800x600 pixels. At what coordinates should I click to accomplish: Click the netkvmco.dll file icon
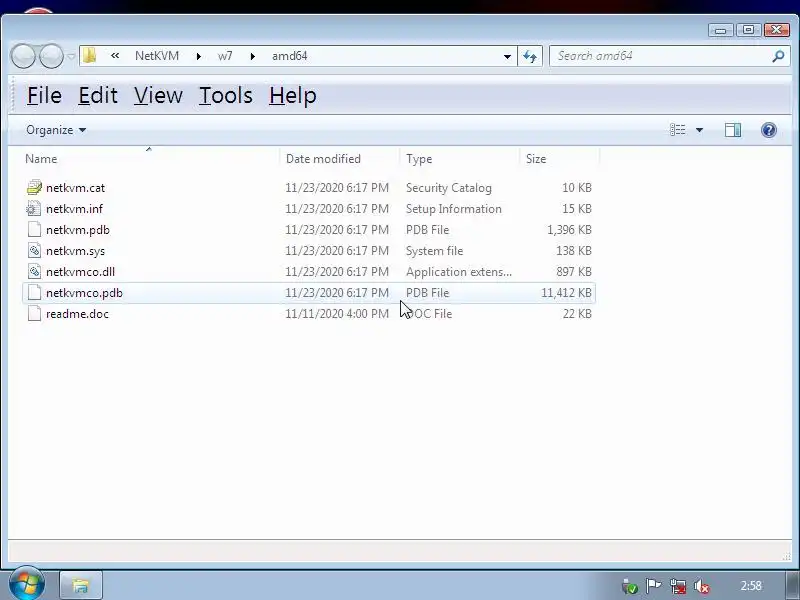tap(34, 271)
